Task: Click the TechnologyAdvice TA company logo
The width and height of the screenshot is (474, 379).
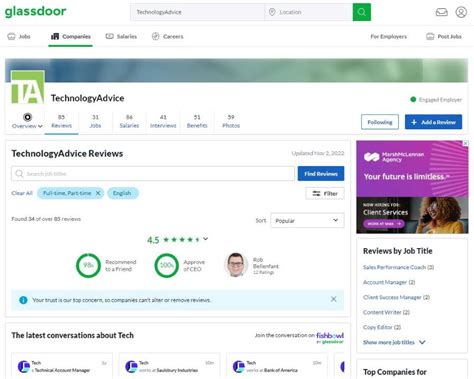Action: click(28, 87)
